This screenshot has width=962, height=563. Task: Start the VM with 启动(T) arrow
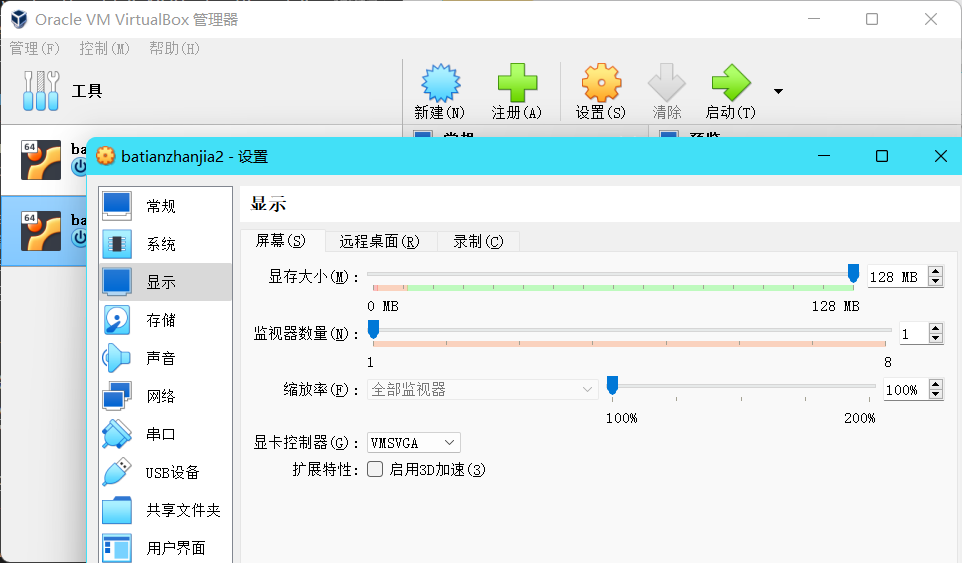731,83
